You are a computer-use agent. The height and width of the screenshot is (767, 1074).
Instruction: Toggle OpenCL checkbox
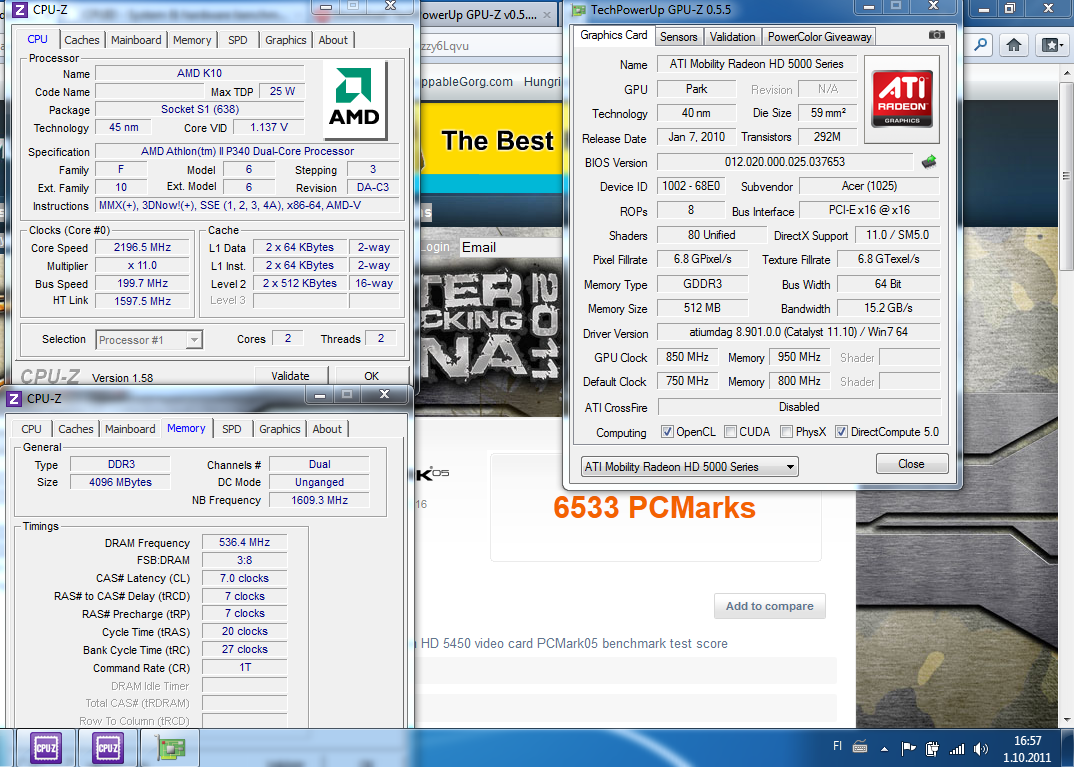(666, 431)
